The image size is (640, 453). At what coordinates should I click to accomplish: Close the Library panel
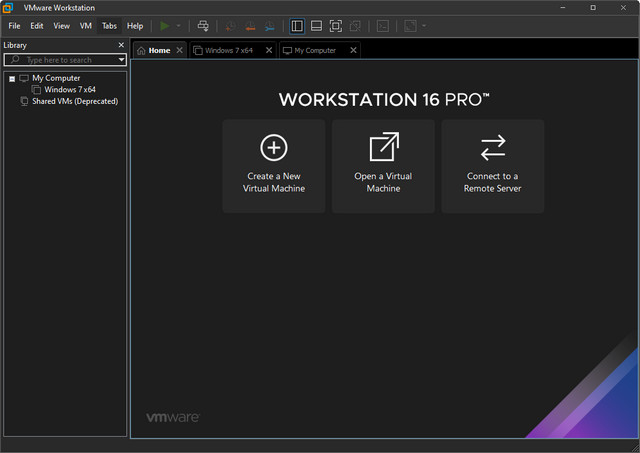(x=122, y=45)
